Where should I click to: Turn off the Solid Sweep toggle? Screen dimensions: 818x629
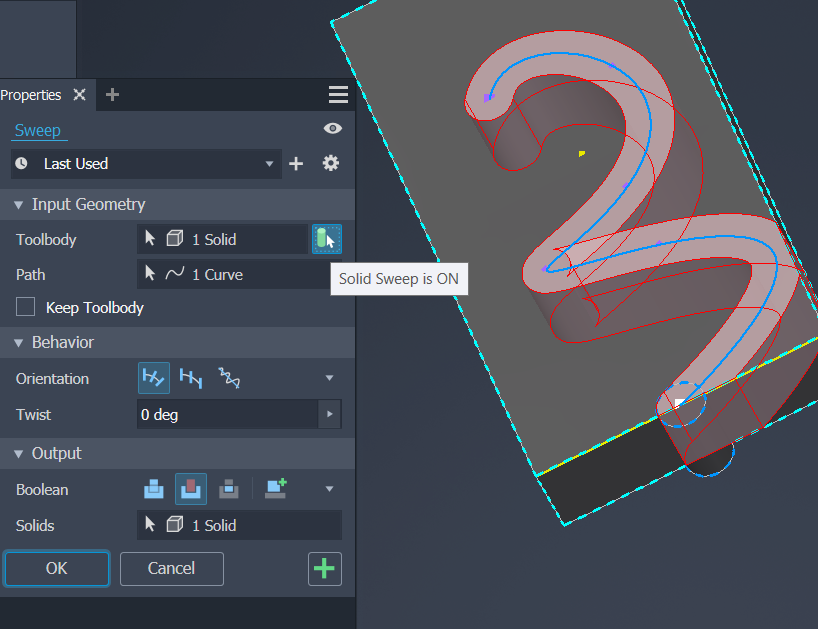(327, 238)
